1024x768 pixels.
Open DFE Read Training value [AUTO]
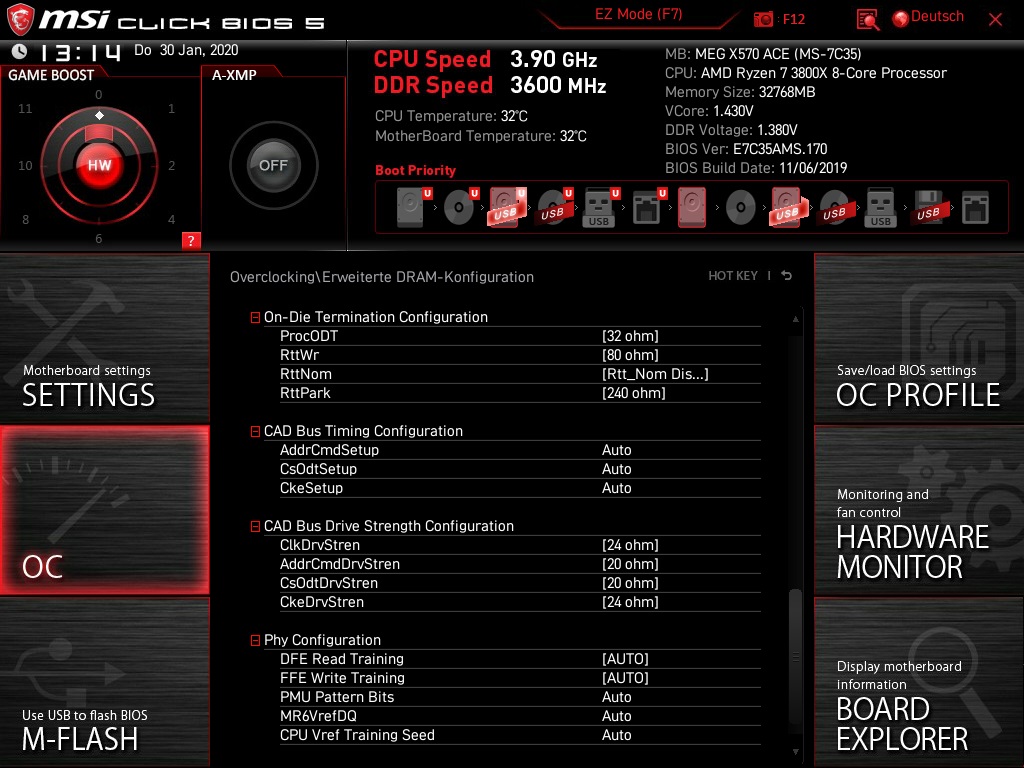pyautogui.click(x=625, y=659)
